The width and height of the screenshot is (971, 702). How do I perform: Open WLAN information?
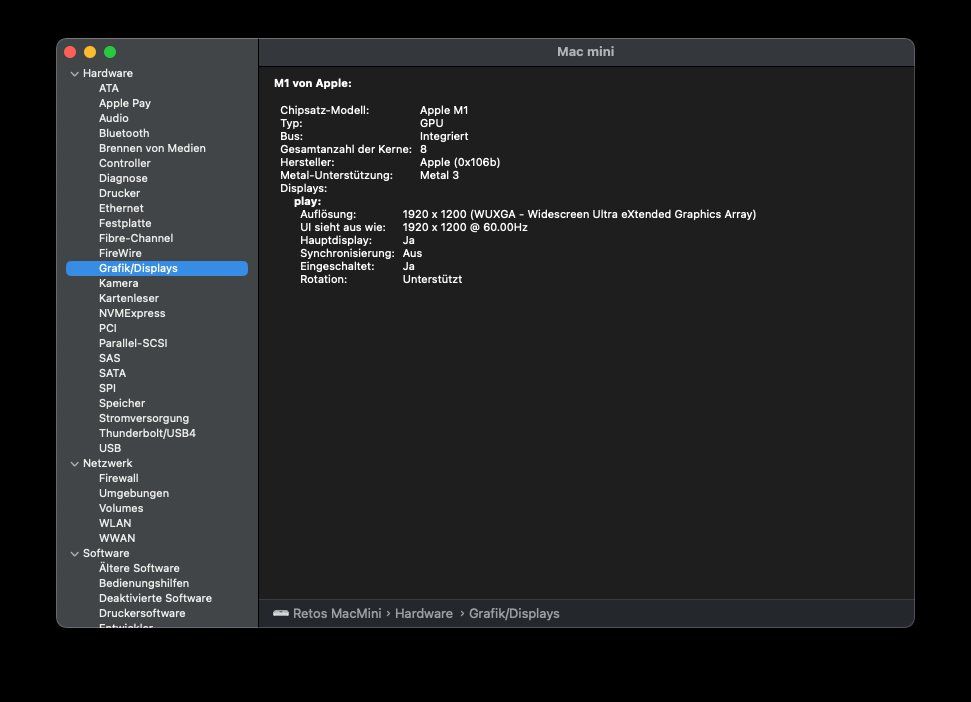tap(115, 523)
